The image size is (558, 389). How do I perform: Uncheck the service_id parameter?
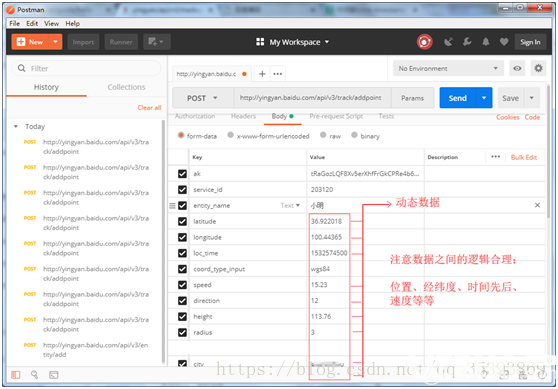pos(182,190)
